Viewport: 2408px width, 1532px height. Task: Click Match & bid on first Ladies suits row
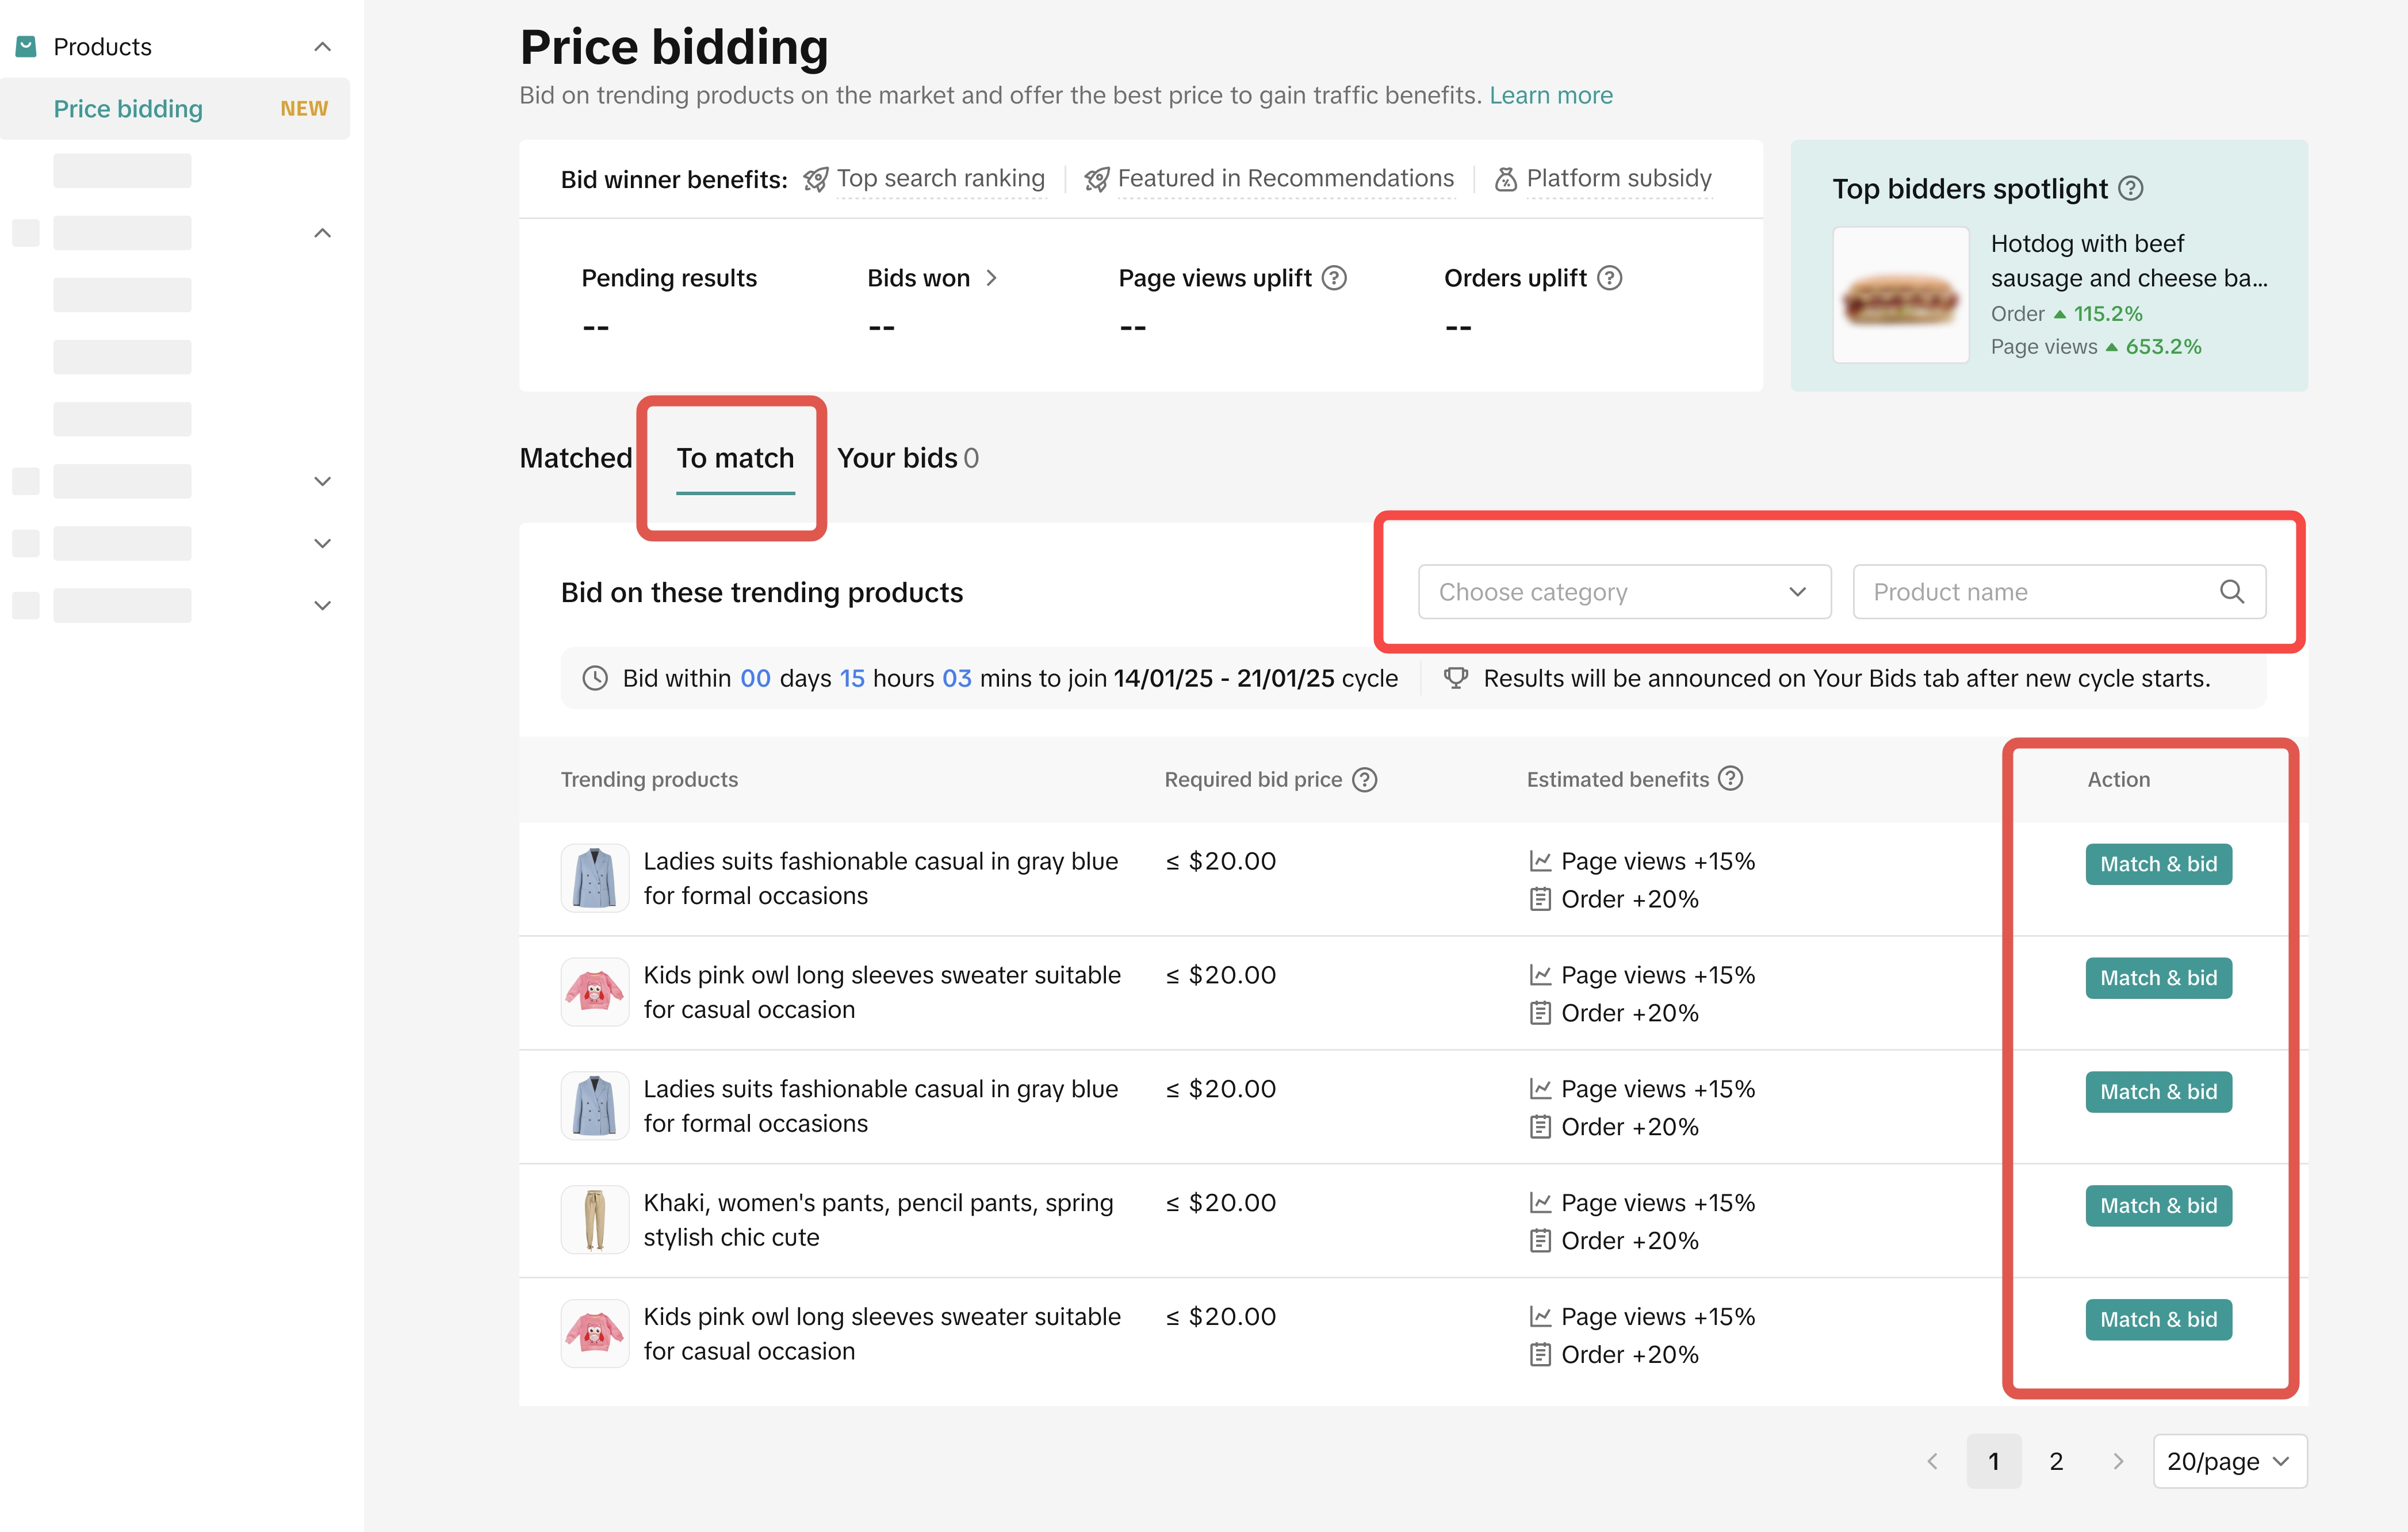(2158, 864)
